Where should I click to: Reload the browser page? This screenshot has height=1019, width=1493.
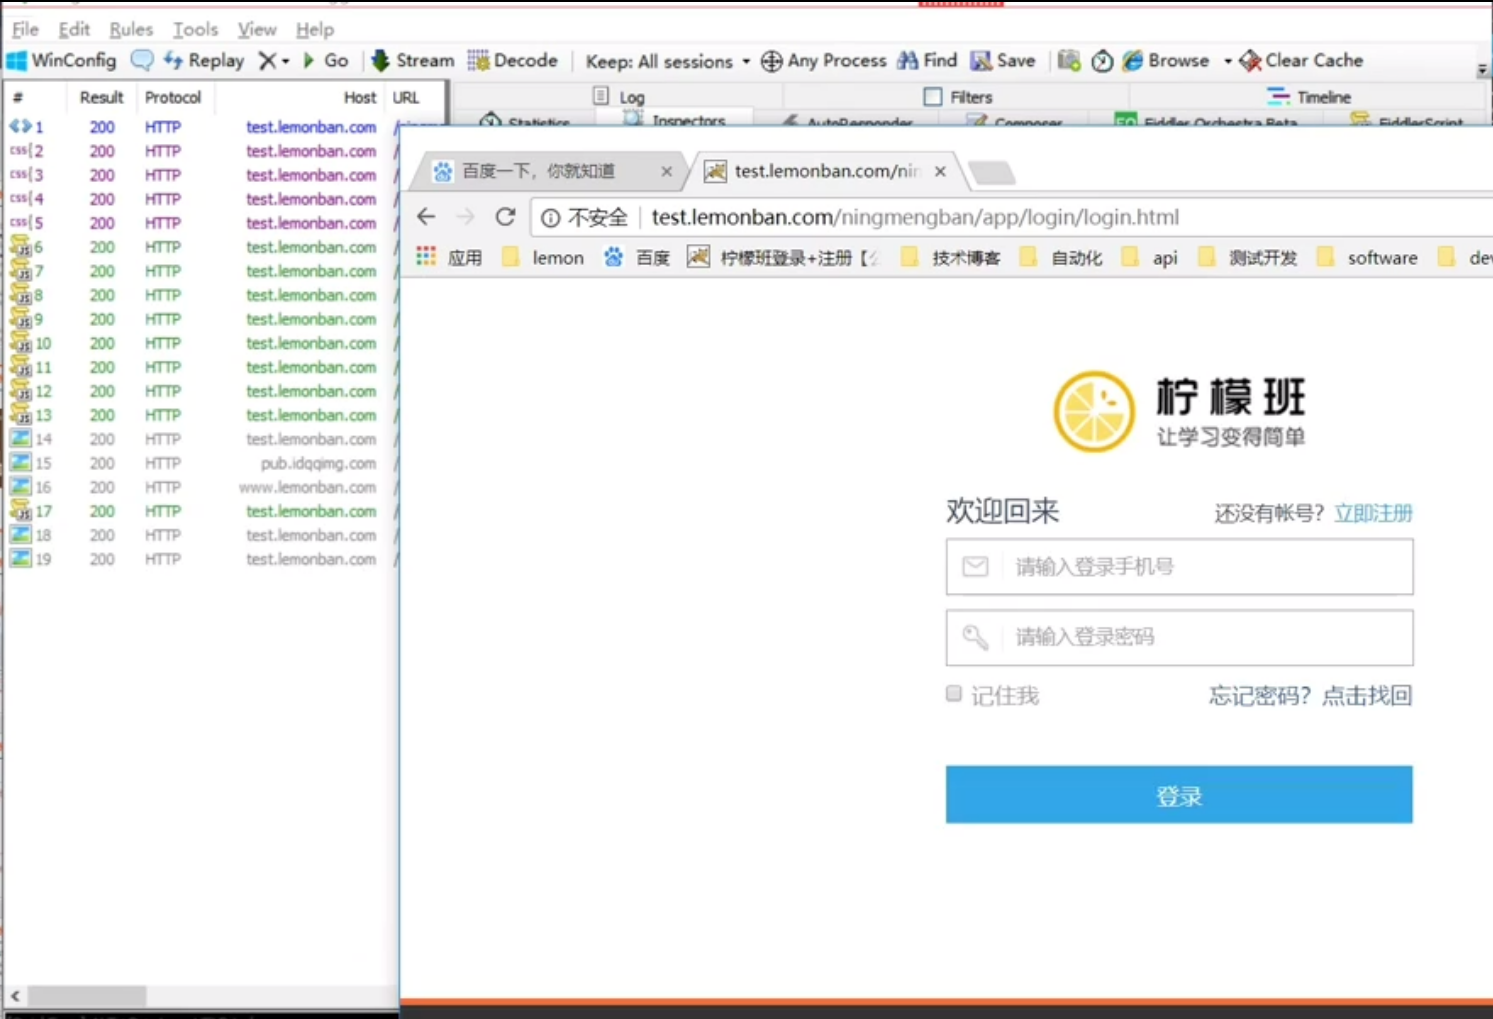point(505,217)
